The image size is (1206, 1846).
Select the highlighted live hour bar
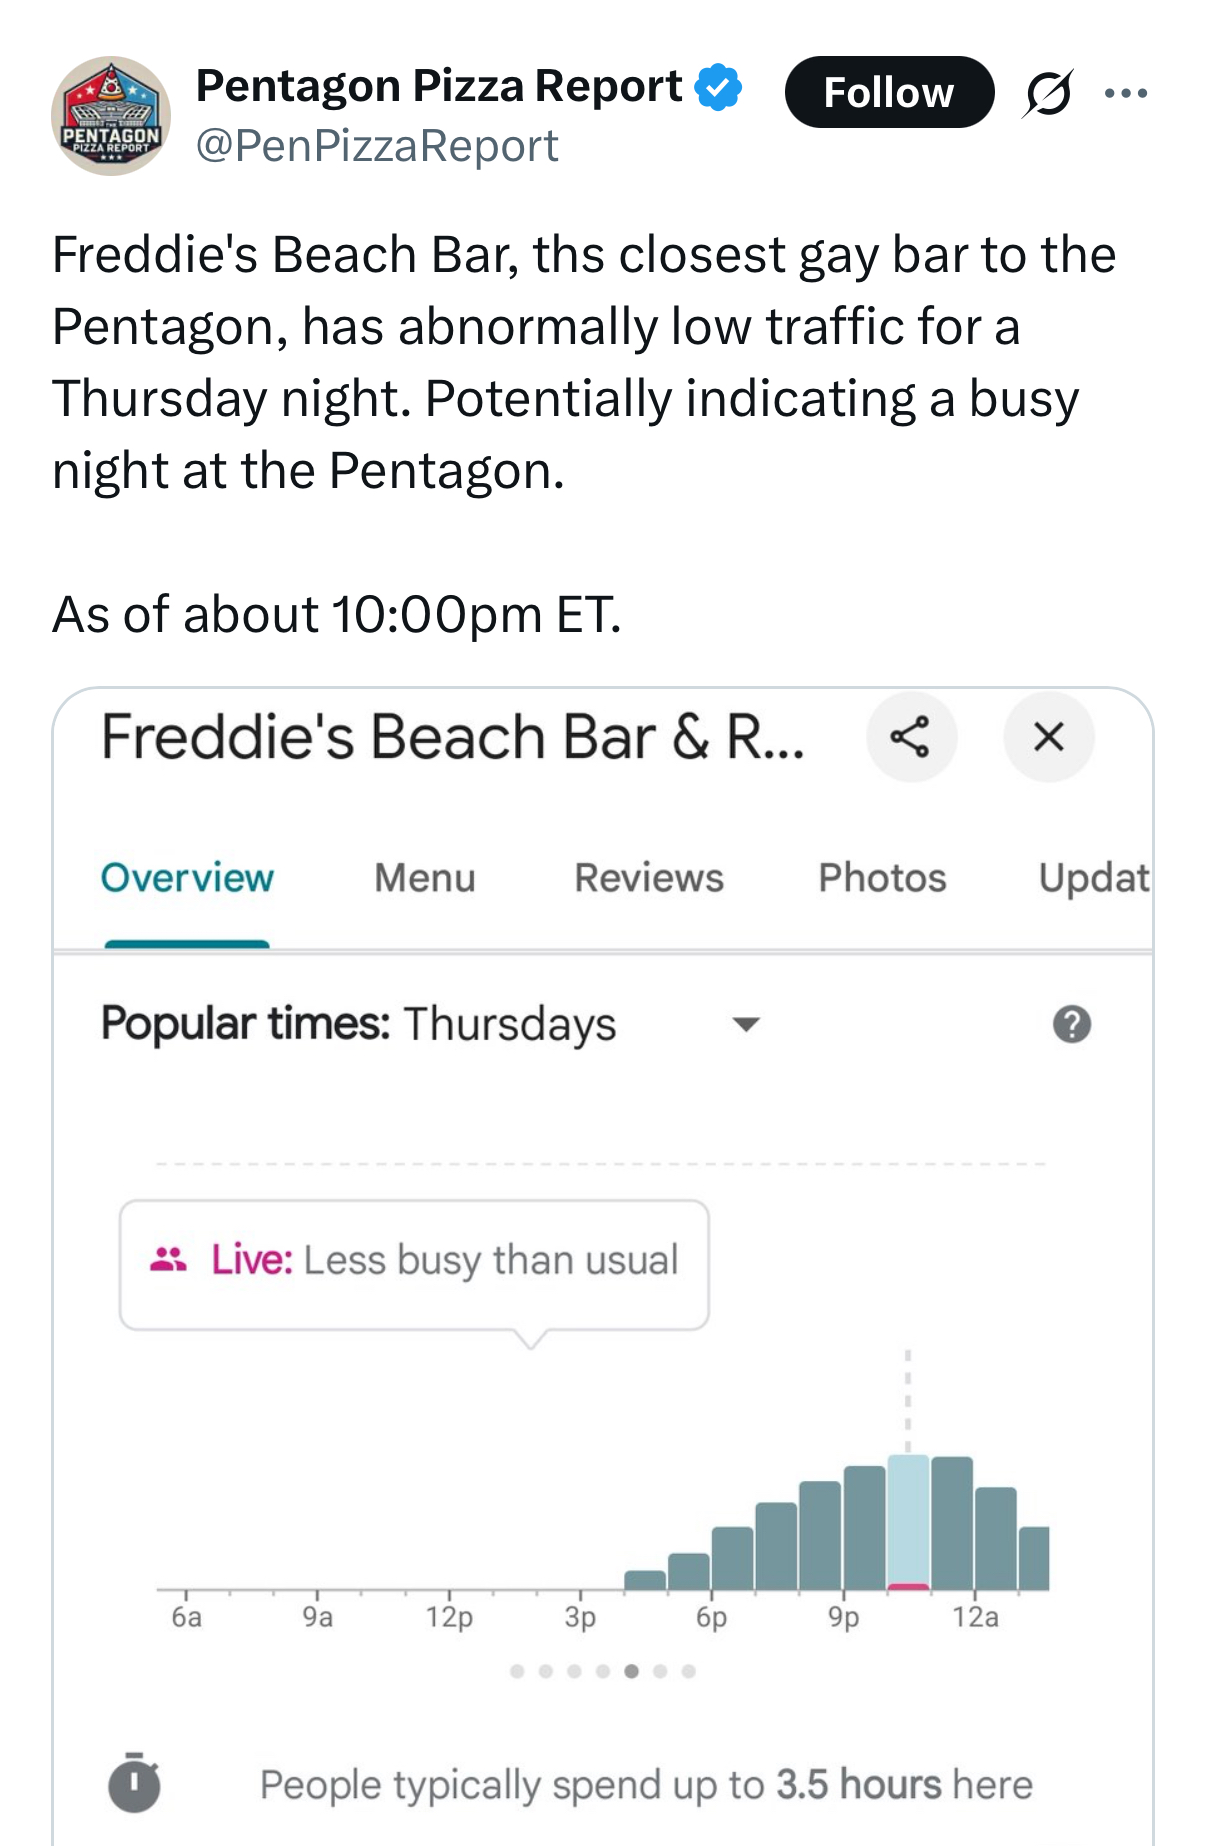pos(908,1522)
